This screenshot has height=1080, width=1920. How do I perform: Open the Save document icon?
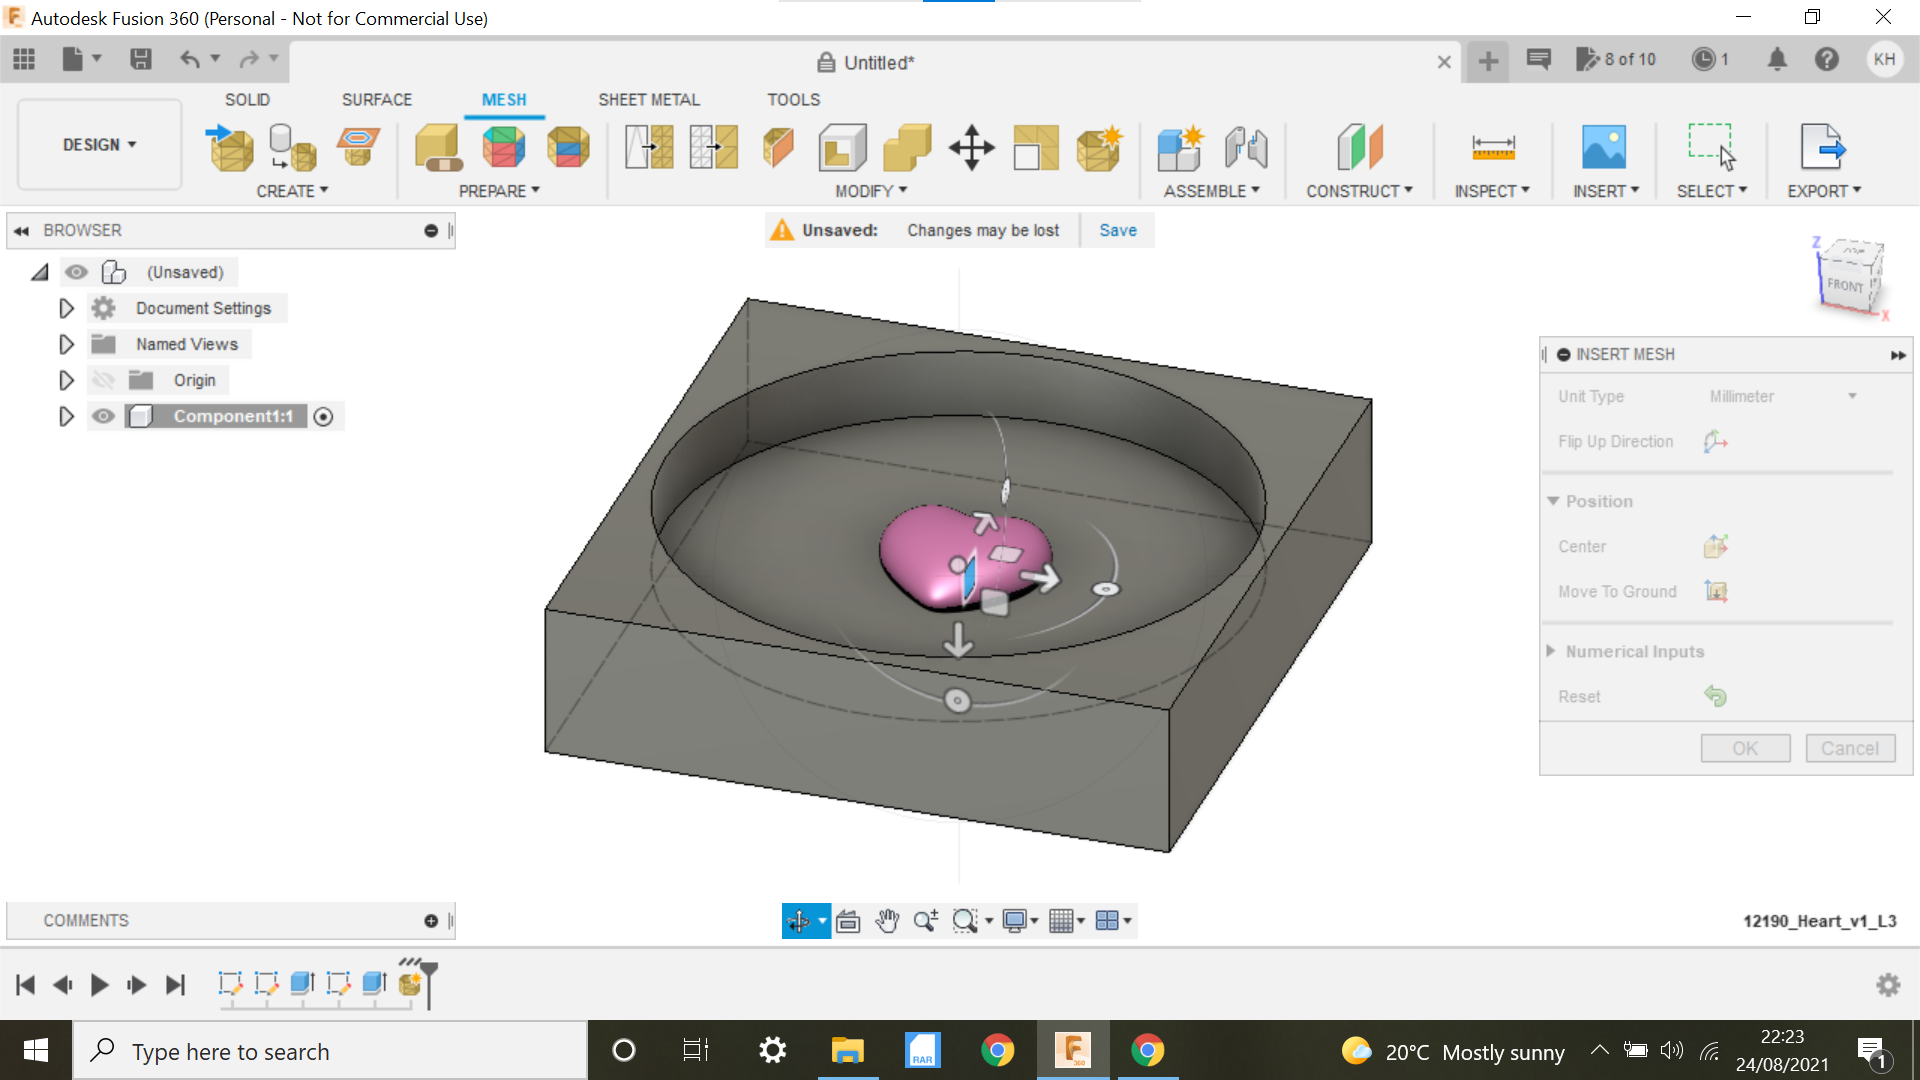click(x=140, y=59)
